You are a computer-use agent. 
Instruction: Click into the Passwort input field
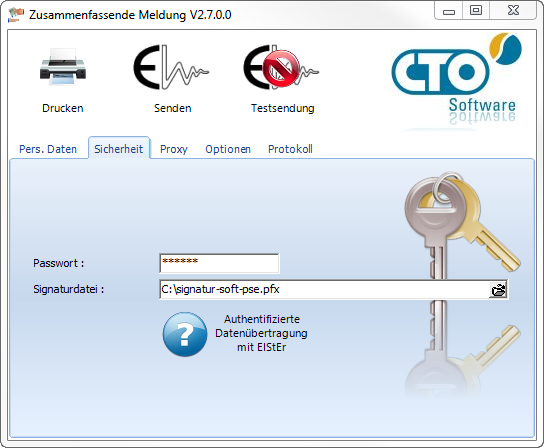point(219,263)
